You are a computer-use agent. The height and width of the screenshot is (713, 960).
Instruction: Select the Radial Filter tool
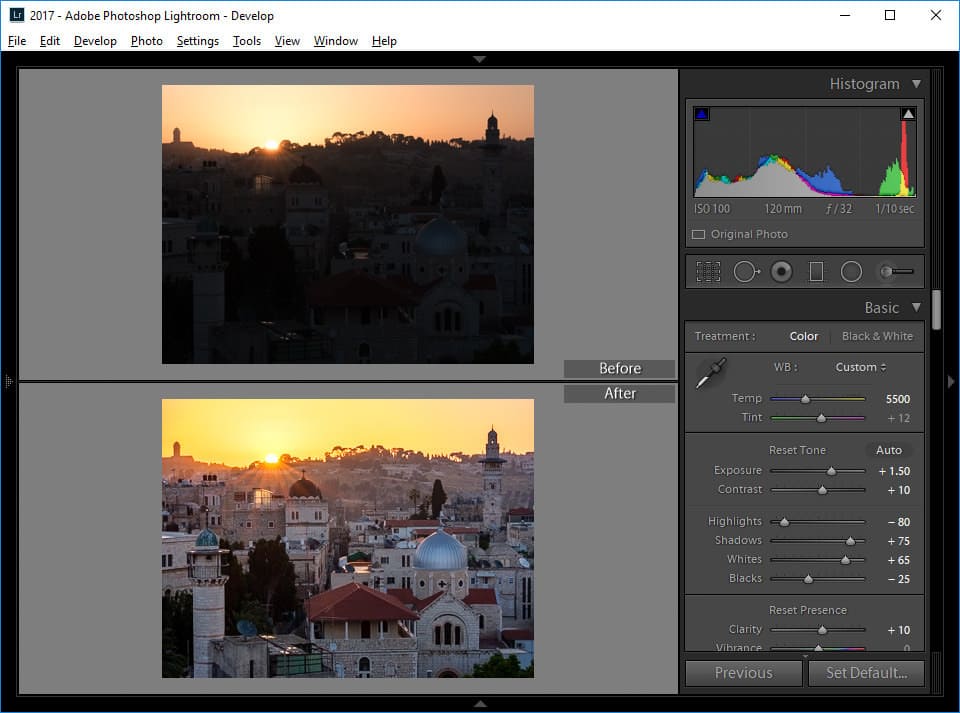[851, 272]
